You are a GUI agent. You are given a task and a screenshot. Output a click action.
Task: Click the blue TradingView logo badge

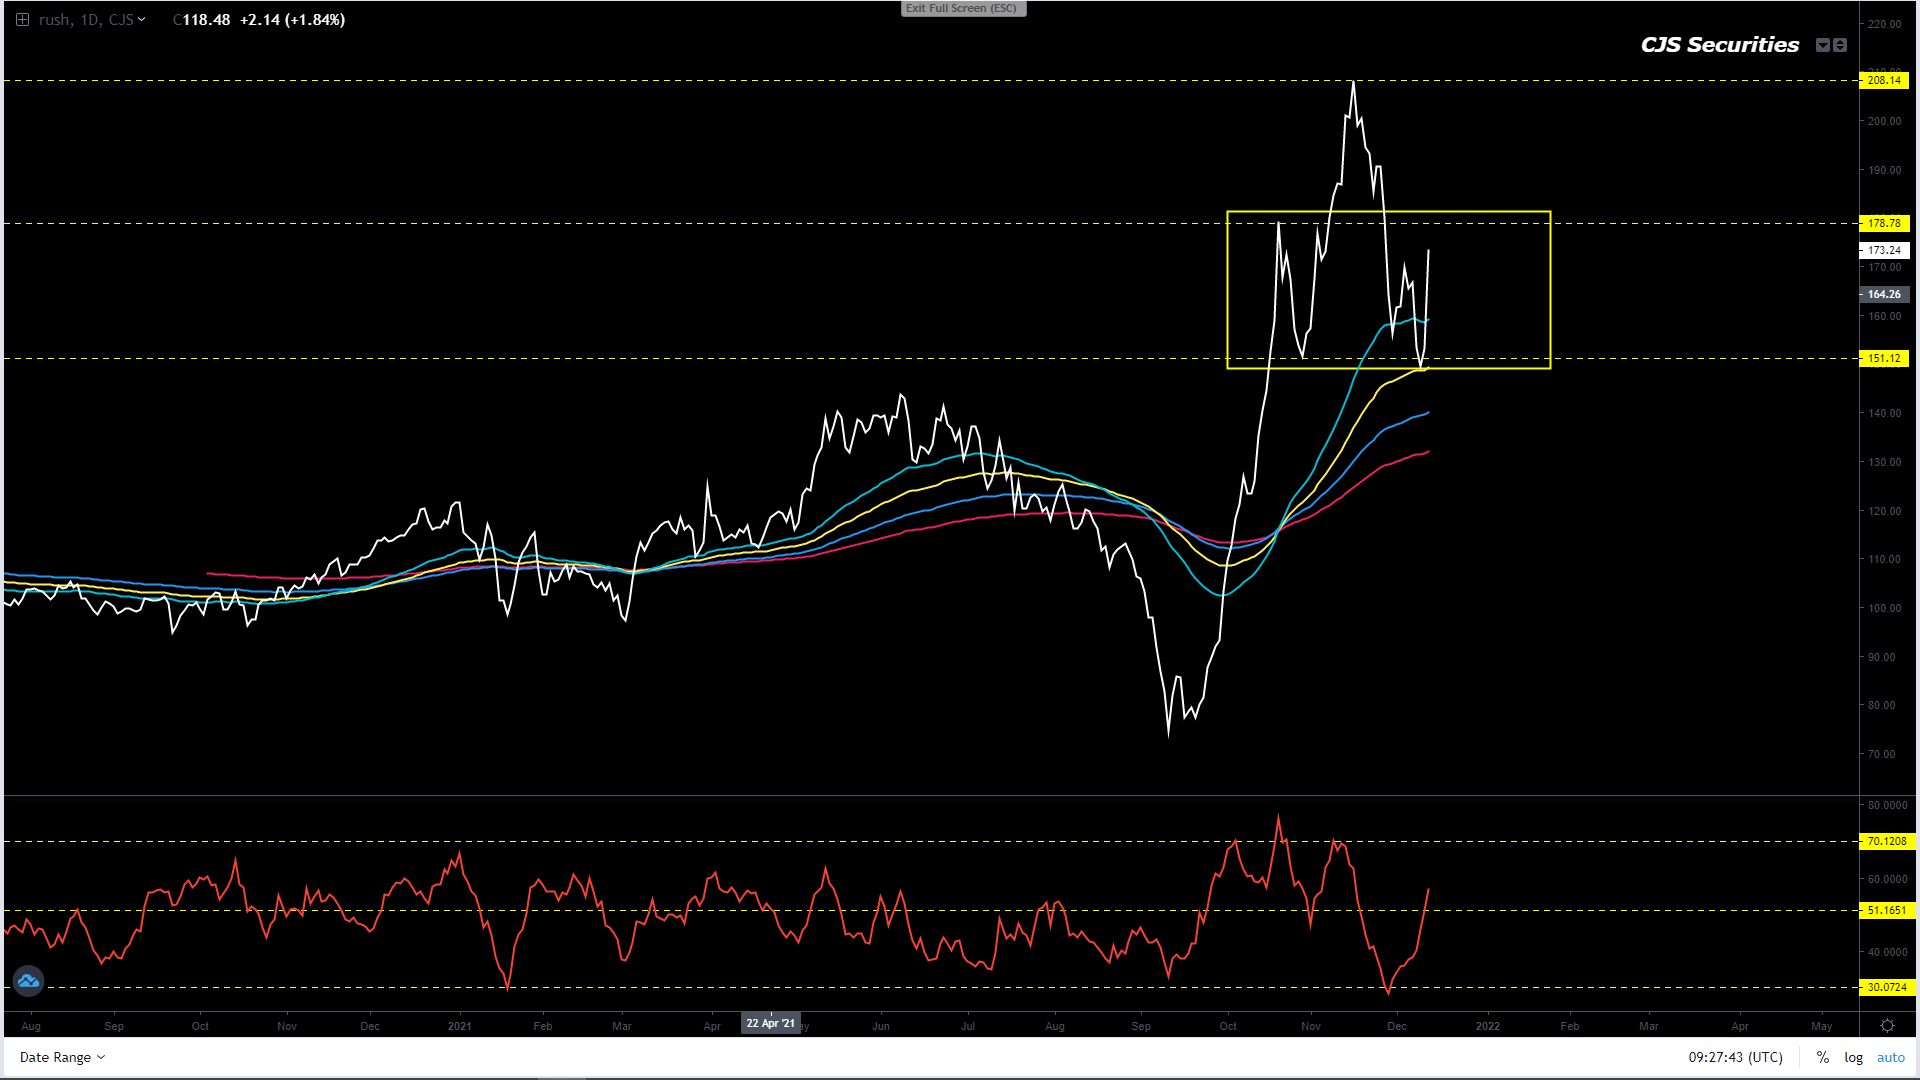click(28, 981)
